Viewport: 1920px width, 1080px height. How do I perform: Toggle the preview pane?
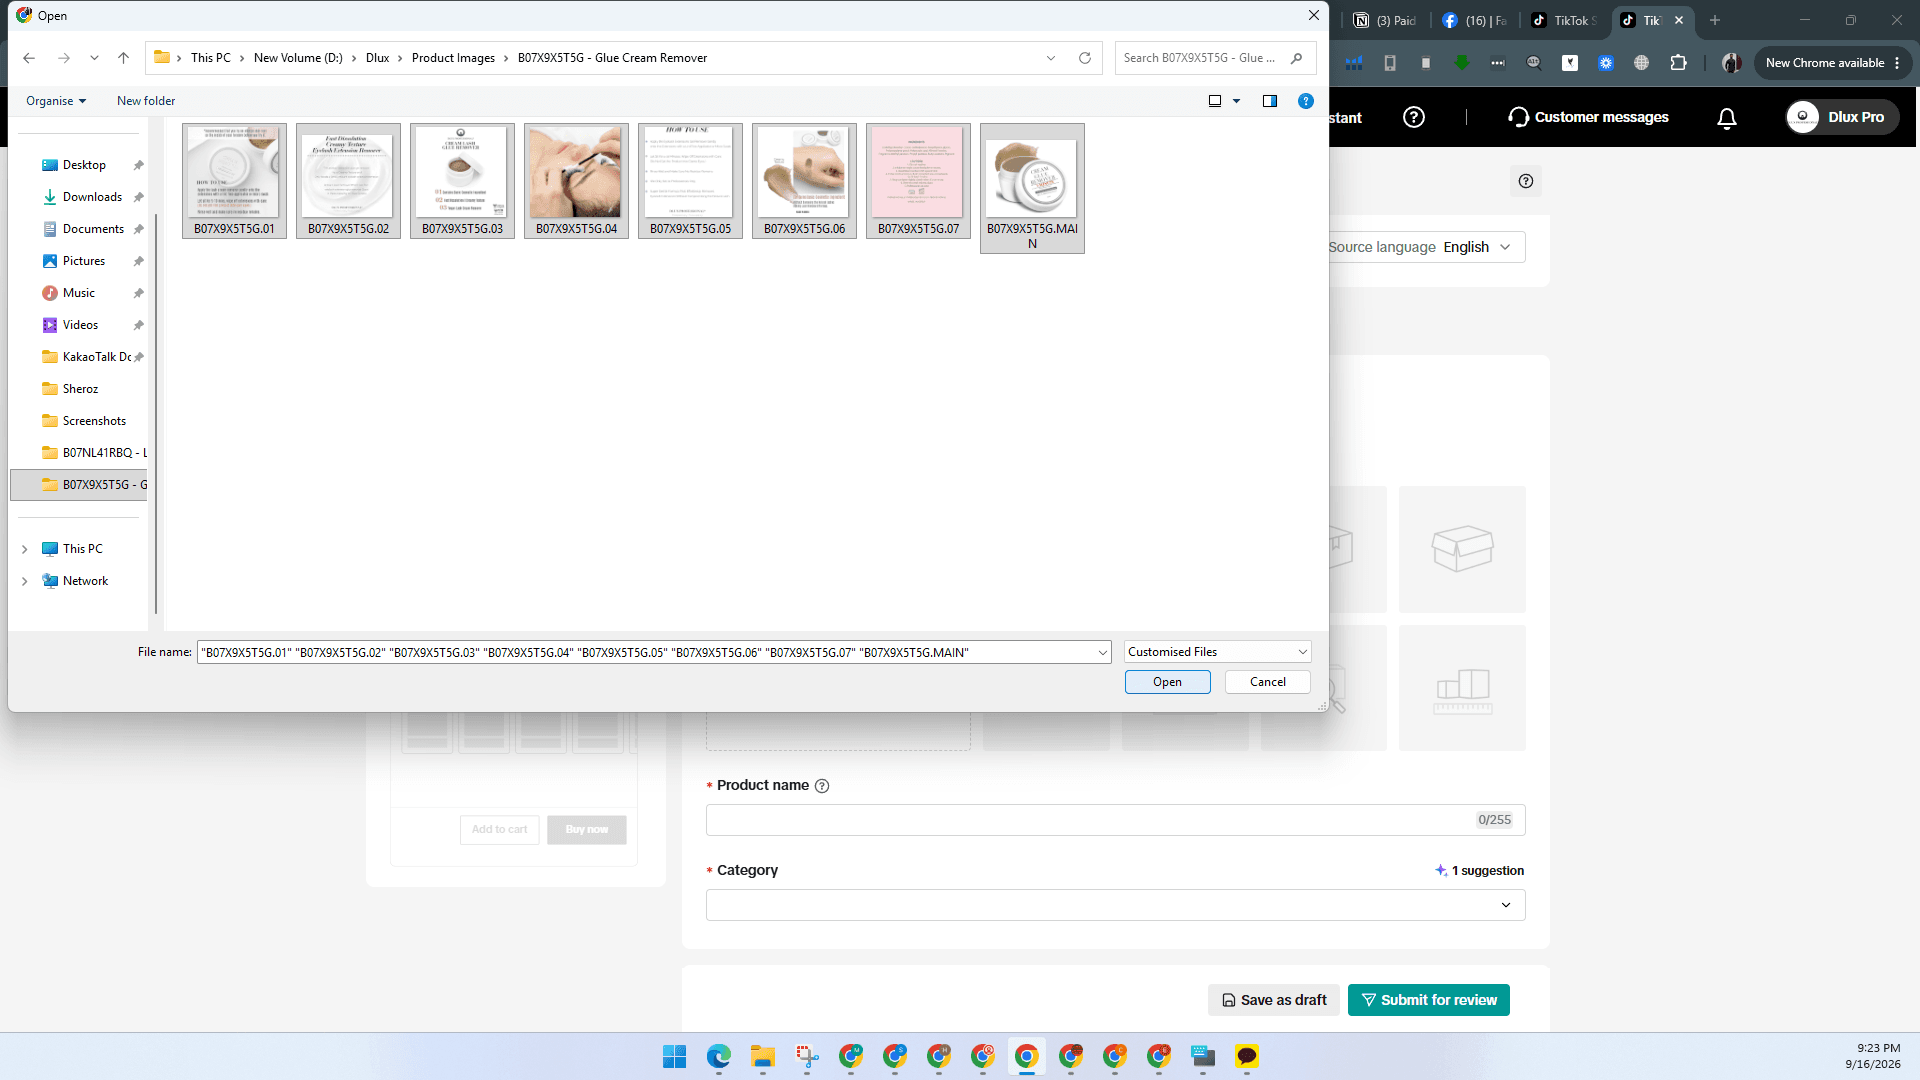coord(1270,101)
